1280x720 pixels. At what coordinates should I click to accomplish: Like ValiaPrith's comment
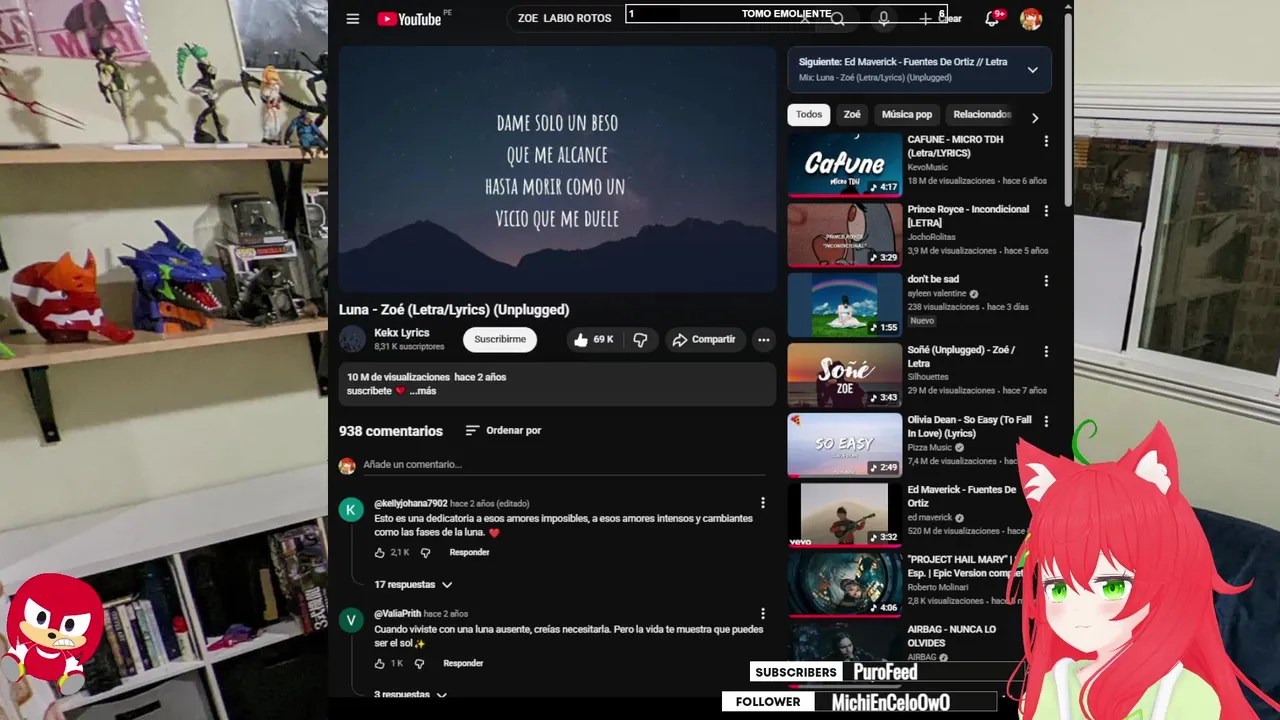coord(379,663)
